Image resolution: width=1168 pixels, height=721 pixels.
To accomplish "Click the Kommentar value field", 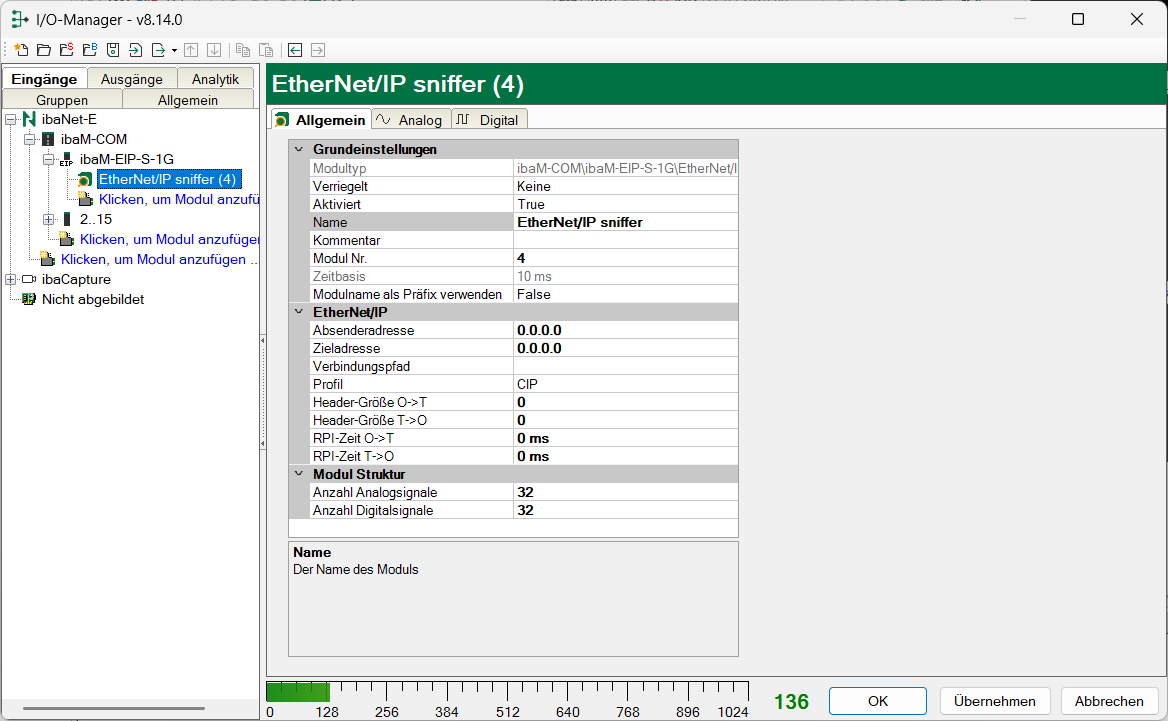I will pyautogui.click(x=626, y=240).
